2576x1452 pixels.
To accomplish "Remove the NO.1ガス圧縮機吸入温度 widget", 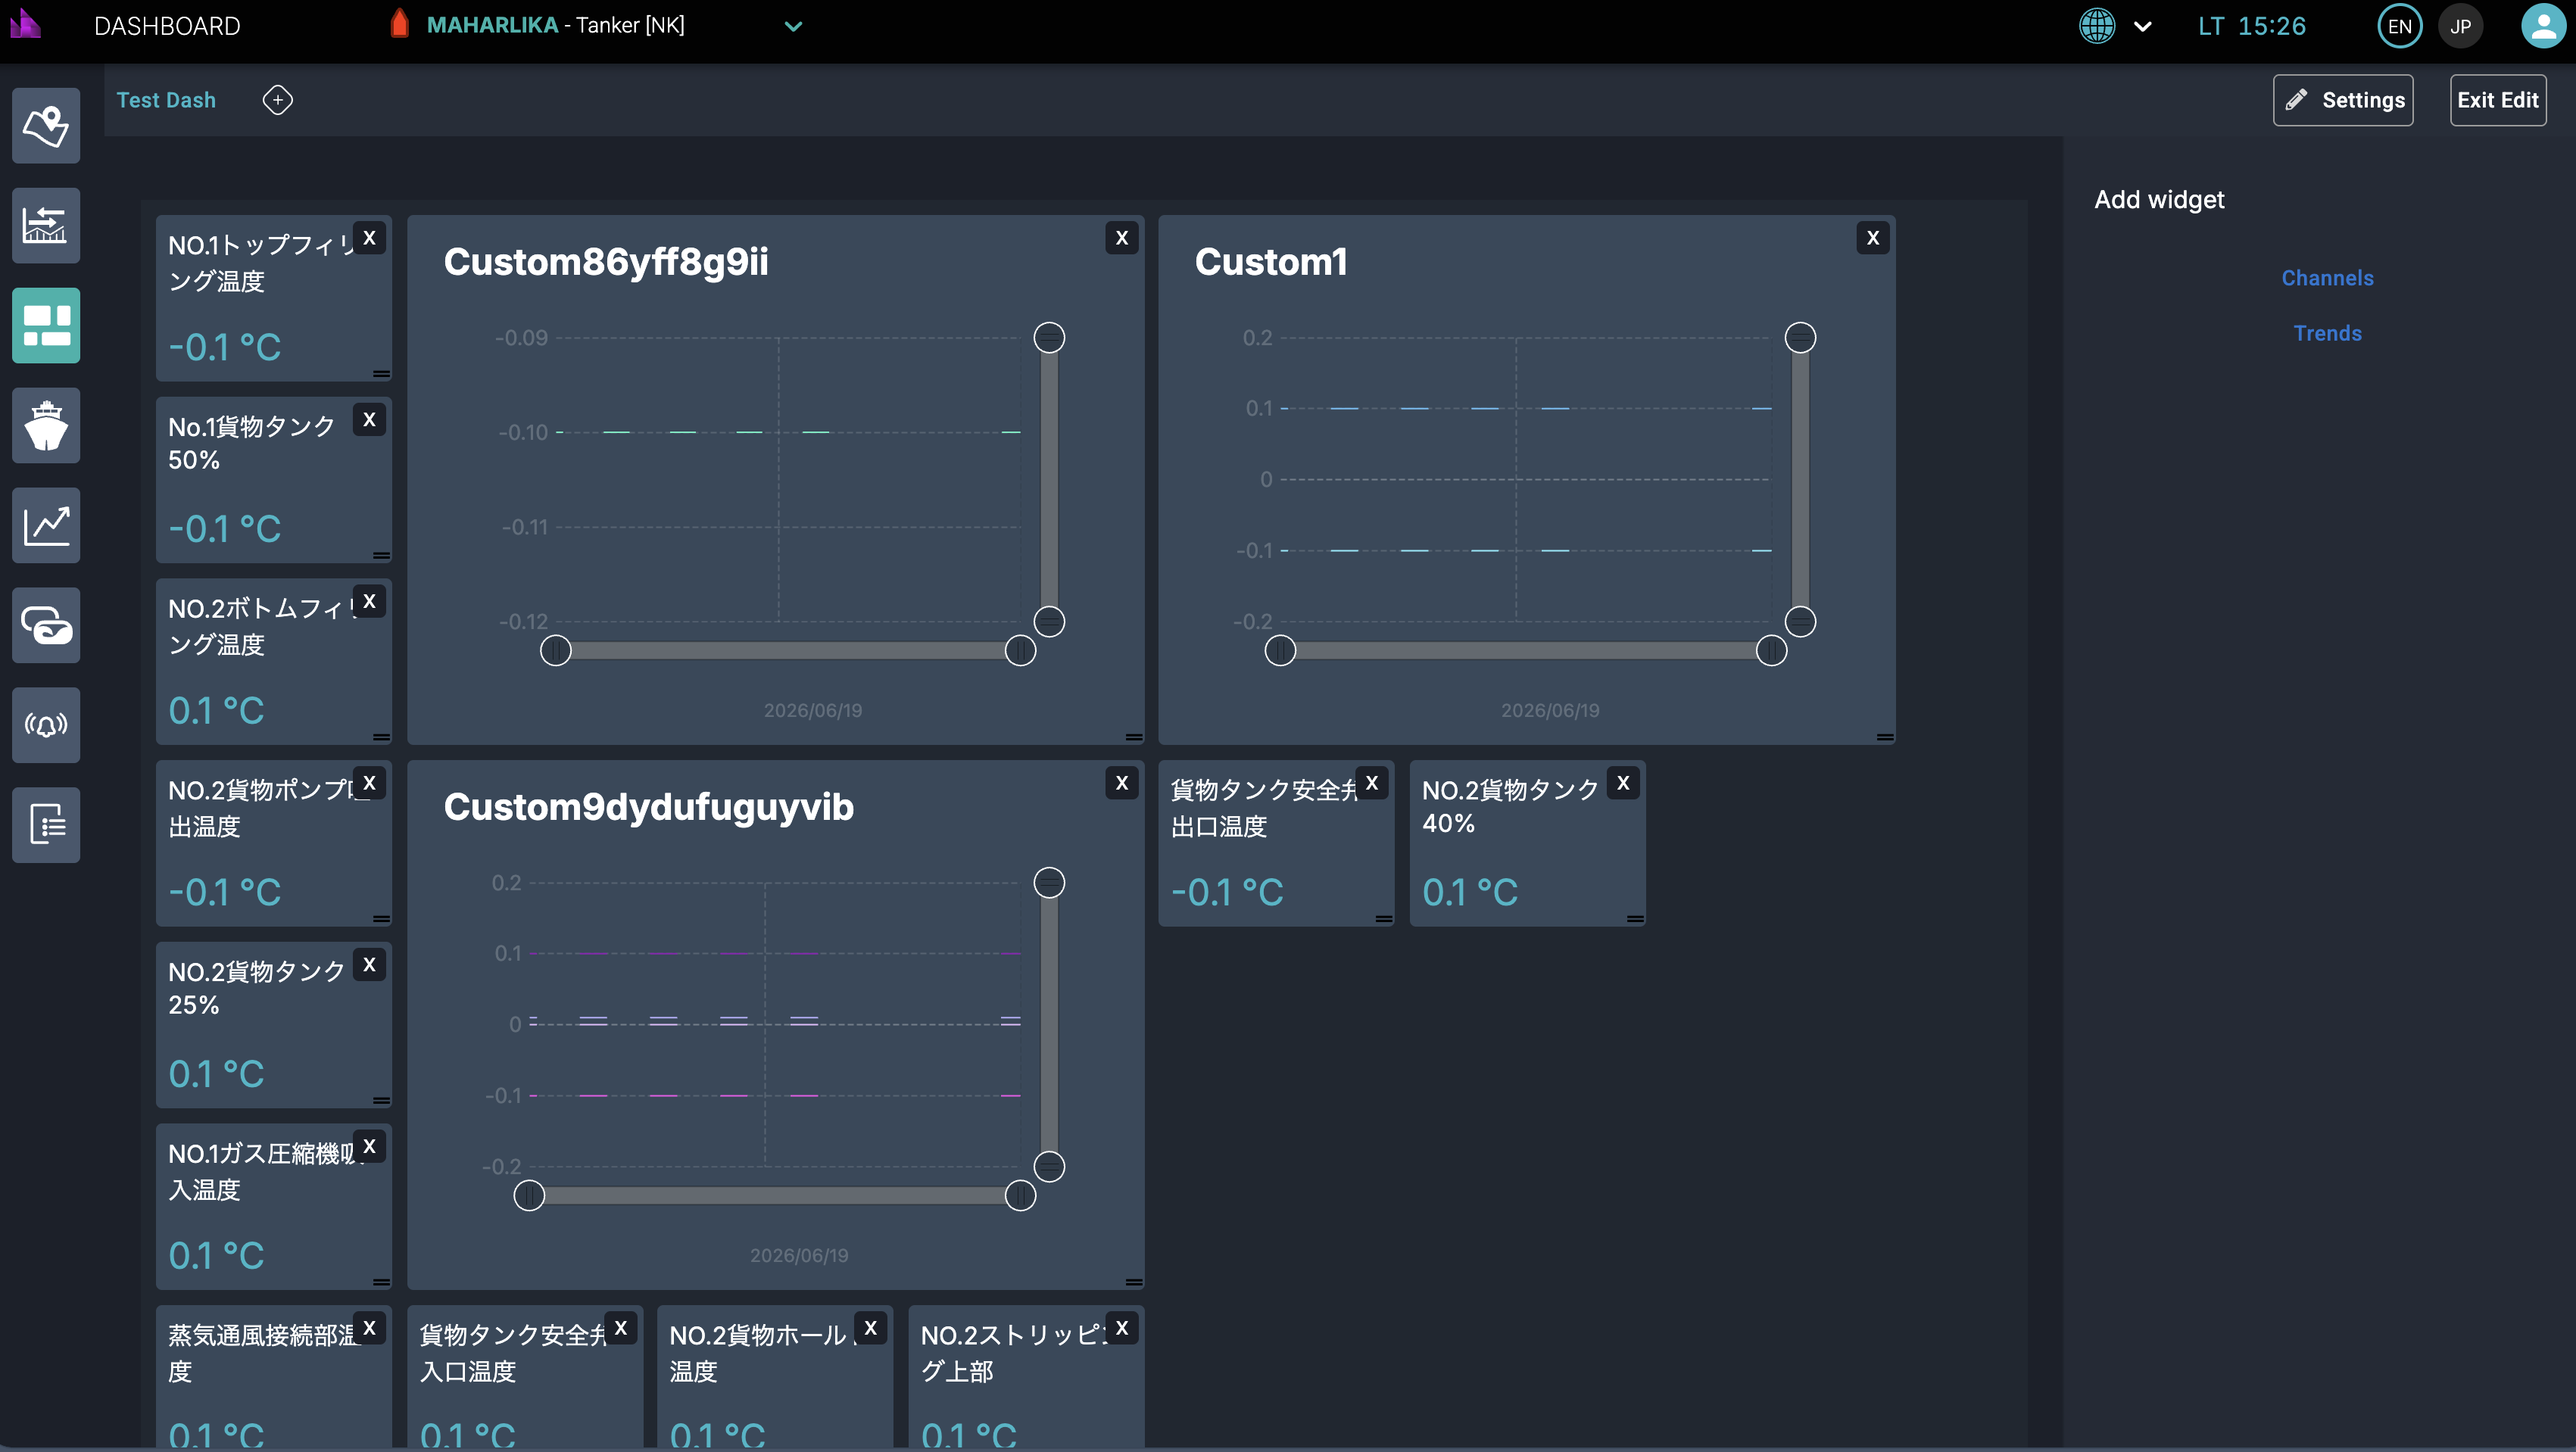I will 369,1146.
